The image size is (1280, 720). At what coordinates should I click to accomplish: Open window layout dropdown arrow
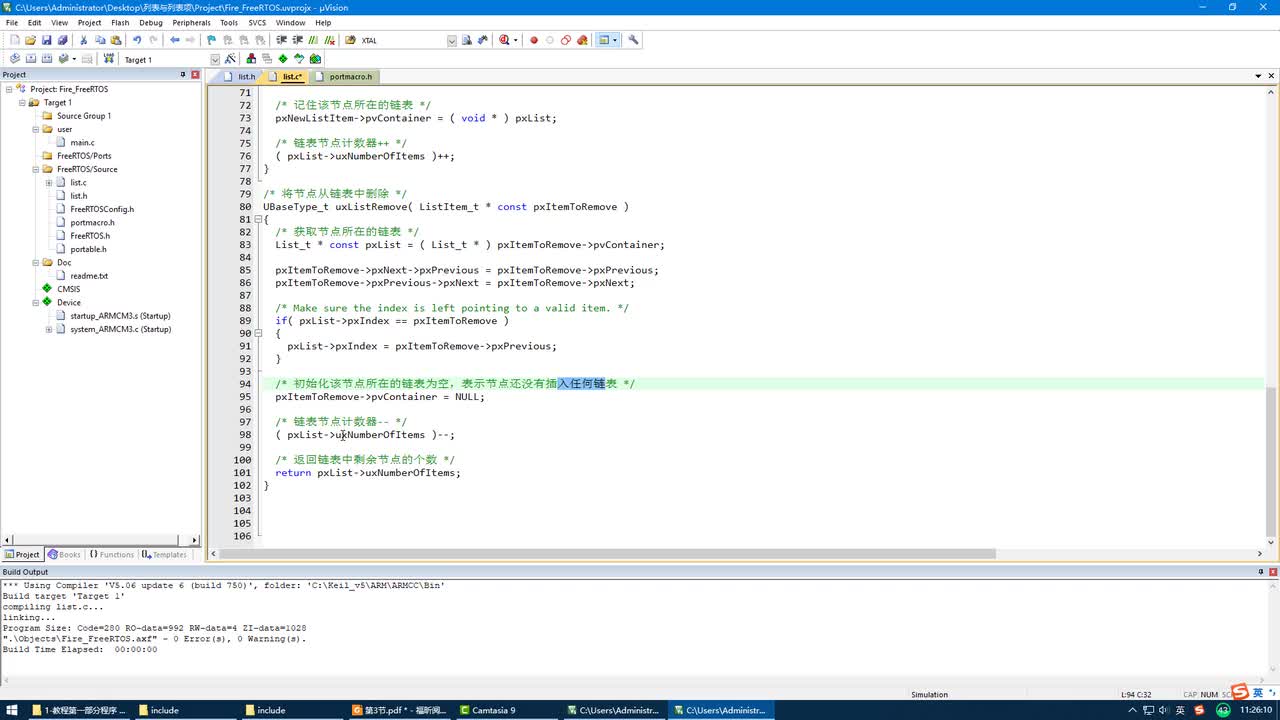click(x=615, y=40)
